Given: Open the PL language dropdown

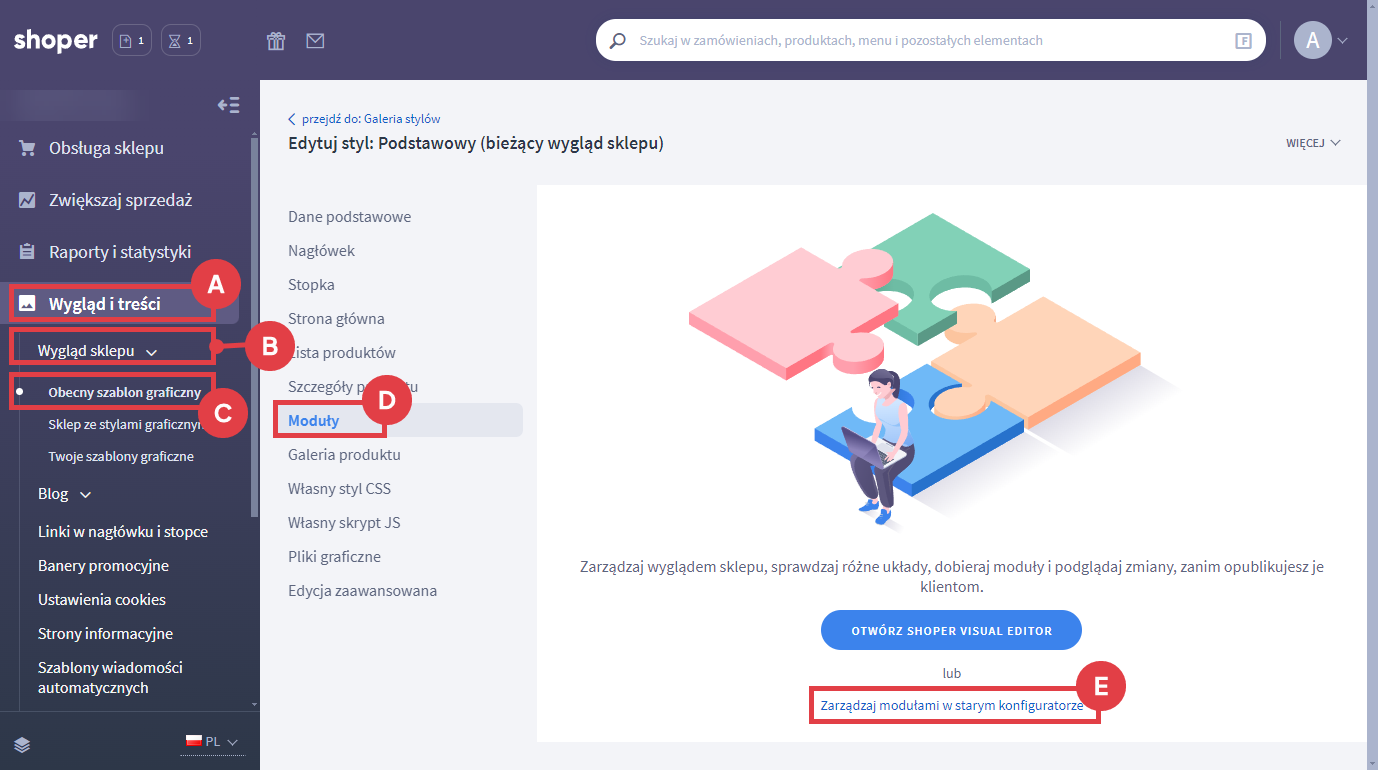Looking at the screenshot, I should [212, 742].
